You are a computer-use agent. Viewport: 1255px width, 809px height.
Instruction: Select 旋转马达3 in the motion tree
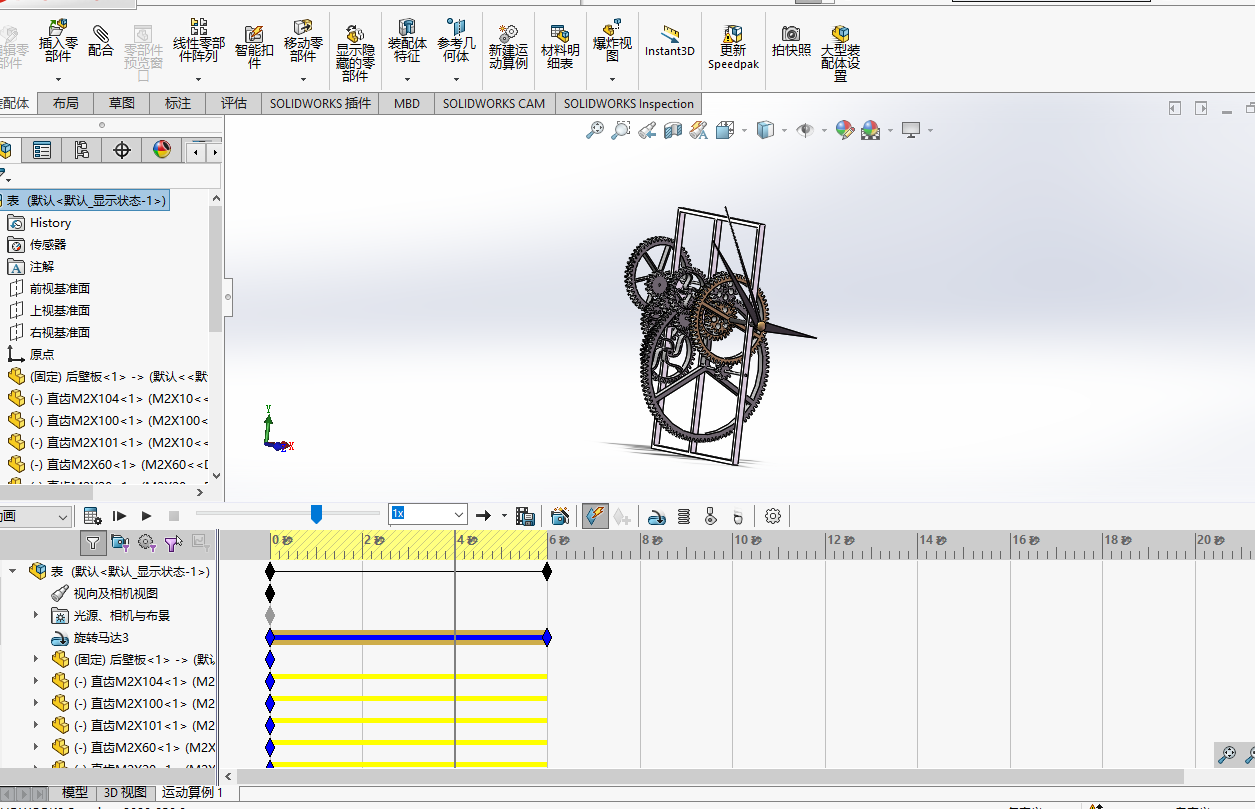pos(101,638)
